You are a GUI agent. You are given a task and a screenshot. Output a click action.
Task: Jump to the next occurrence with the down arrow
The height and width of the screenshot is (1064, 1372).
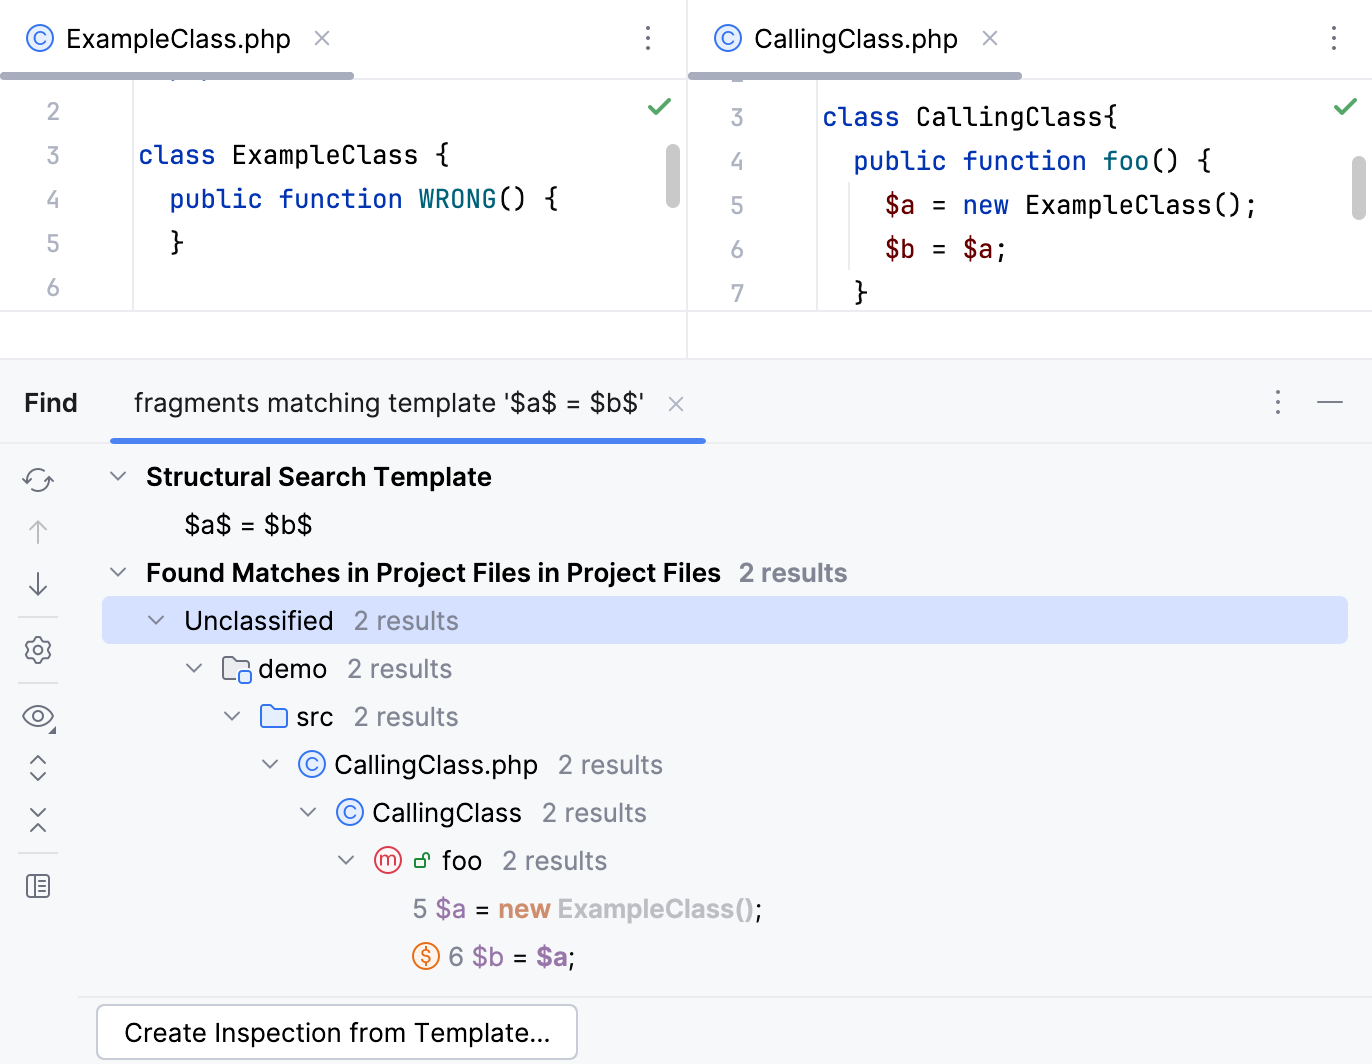[x=38, y=583]
